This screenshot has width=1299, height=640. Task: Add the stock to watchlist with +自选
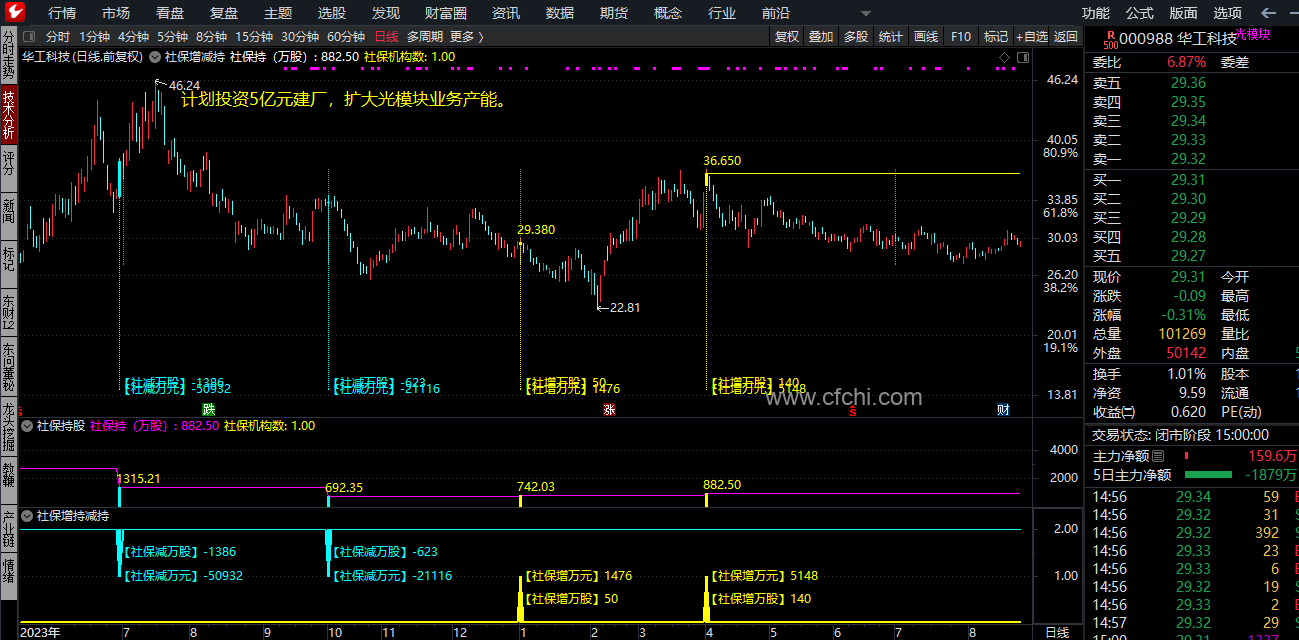1032,36
